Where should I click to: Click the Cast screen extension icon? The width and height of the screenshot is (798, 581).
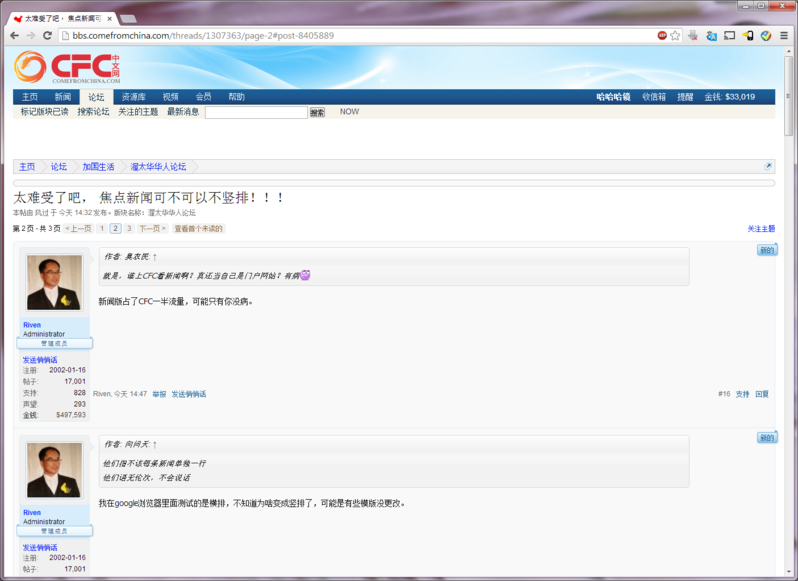[x=729, y=36]
